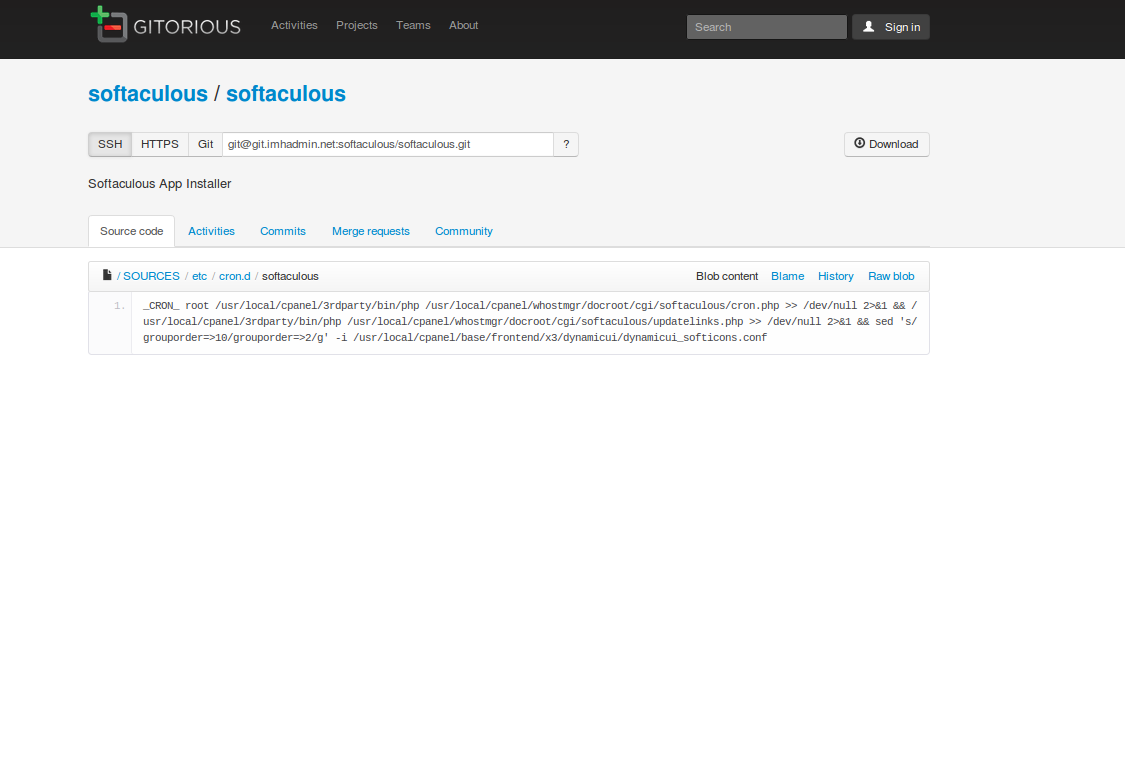Viewport: 1125px width, 769px height.
Task: Open the Activities tab of the repository
Action: pos(211,231)
